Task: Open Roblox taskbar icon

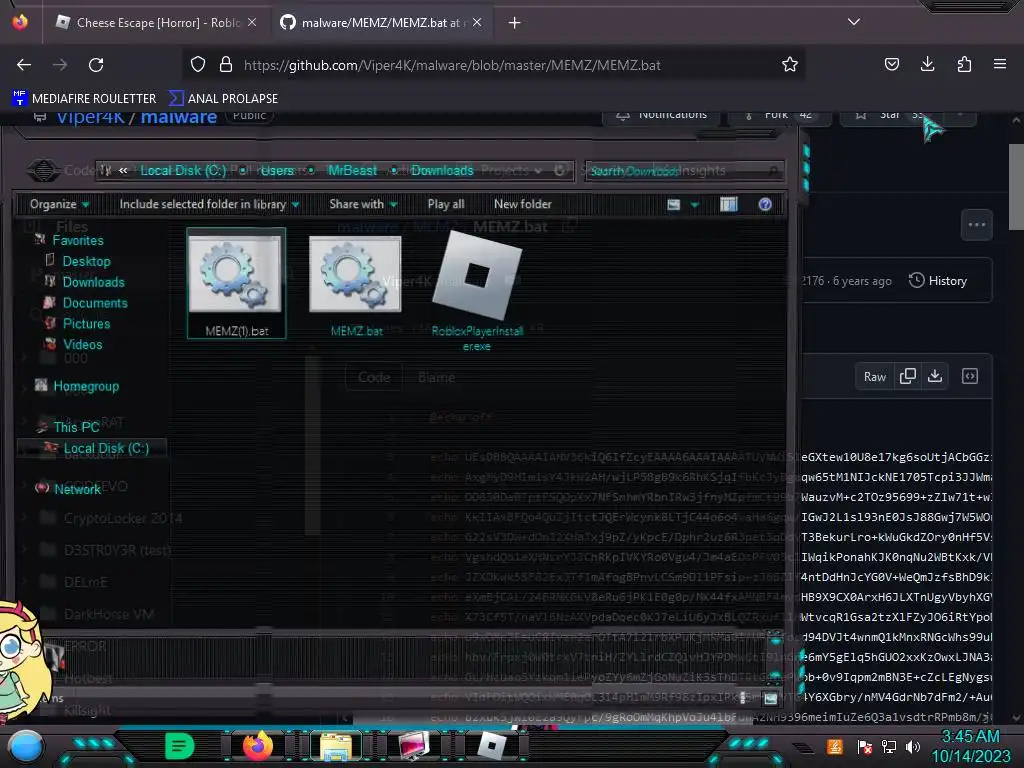Action: 492,746
